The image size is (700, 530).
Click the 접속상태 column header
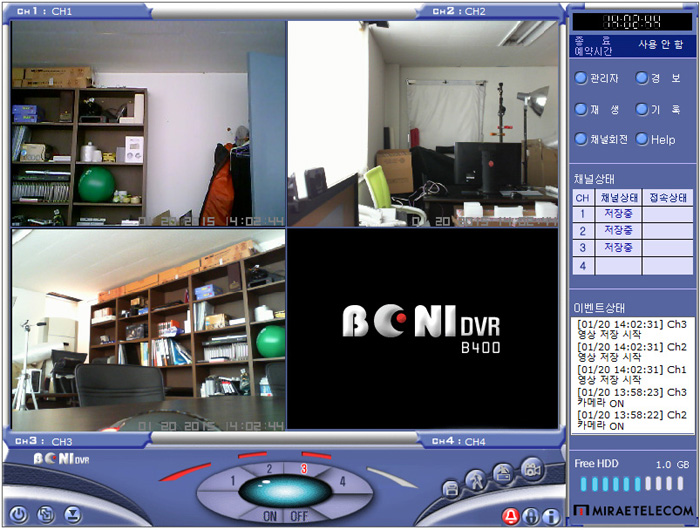point(668,197)
